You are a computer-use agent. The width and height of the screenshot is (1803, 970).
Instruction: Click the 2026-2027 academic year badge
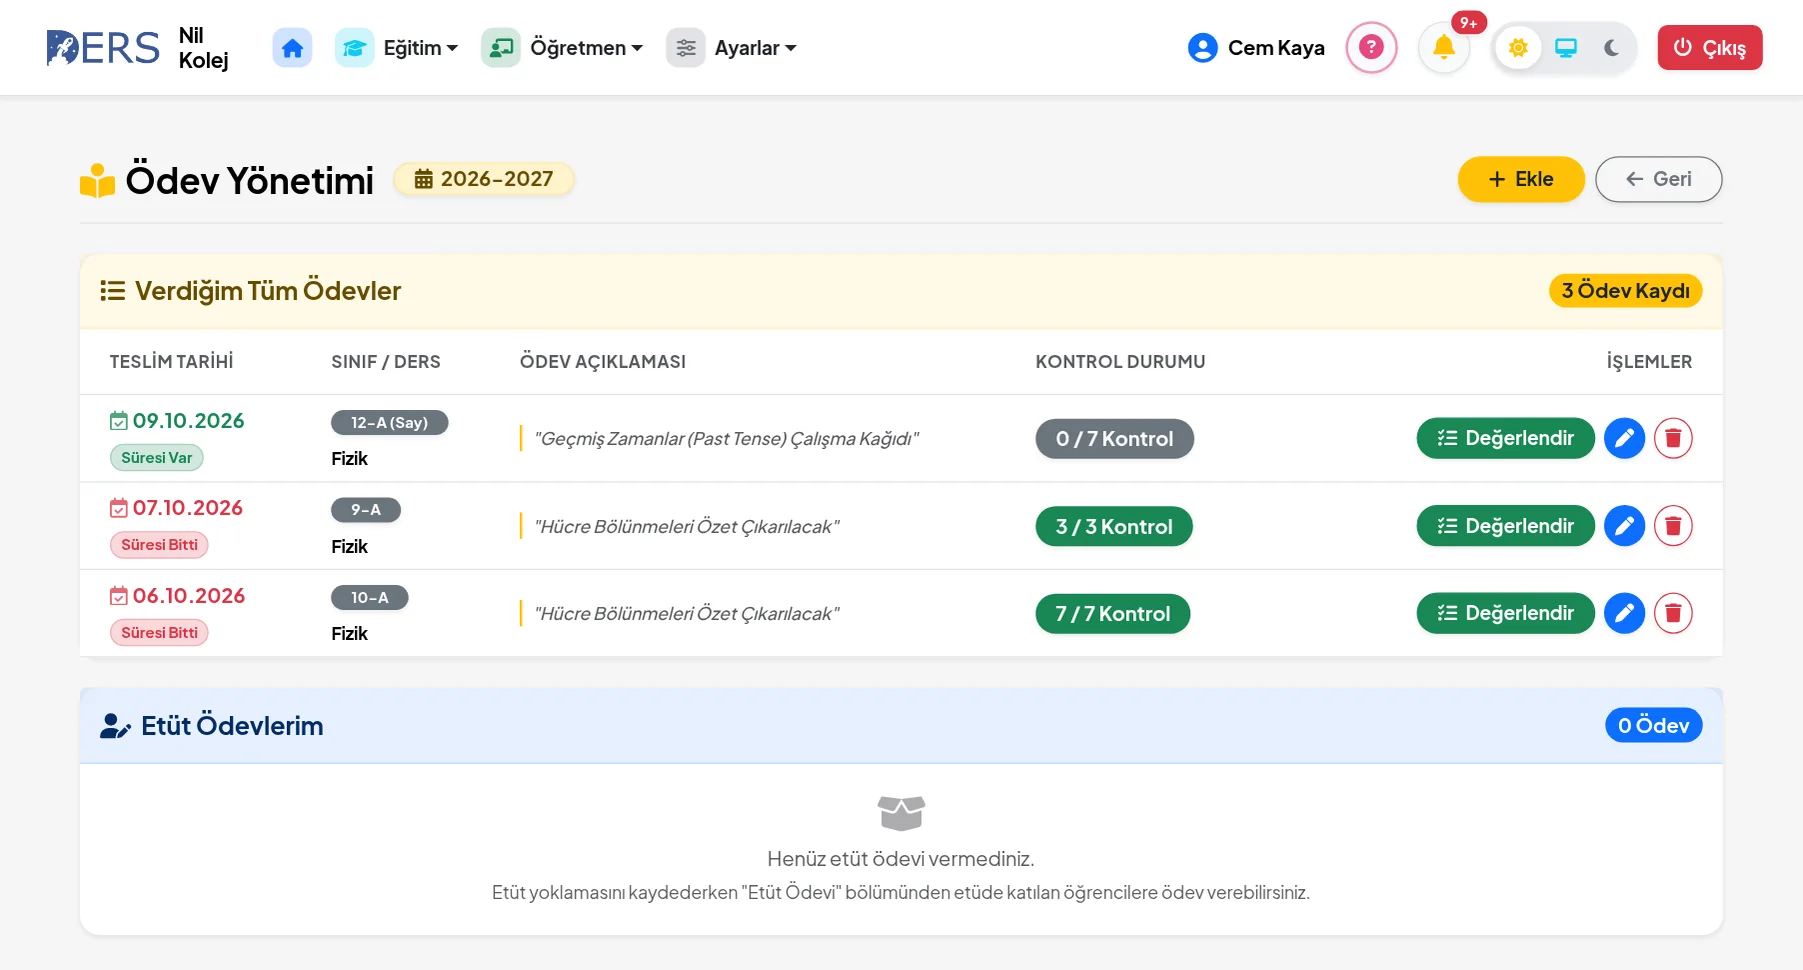484,179
